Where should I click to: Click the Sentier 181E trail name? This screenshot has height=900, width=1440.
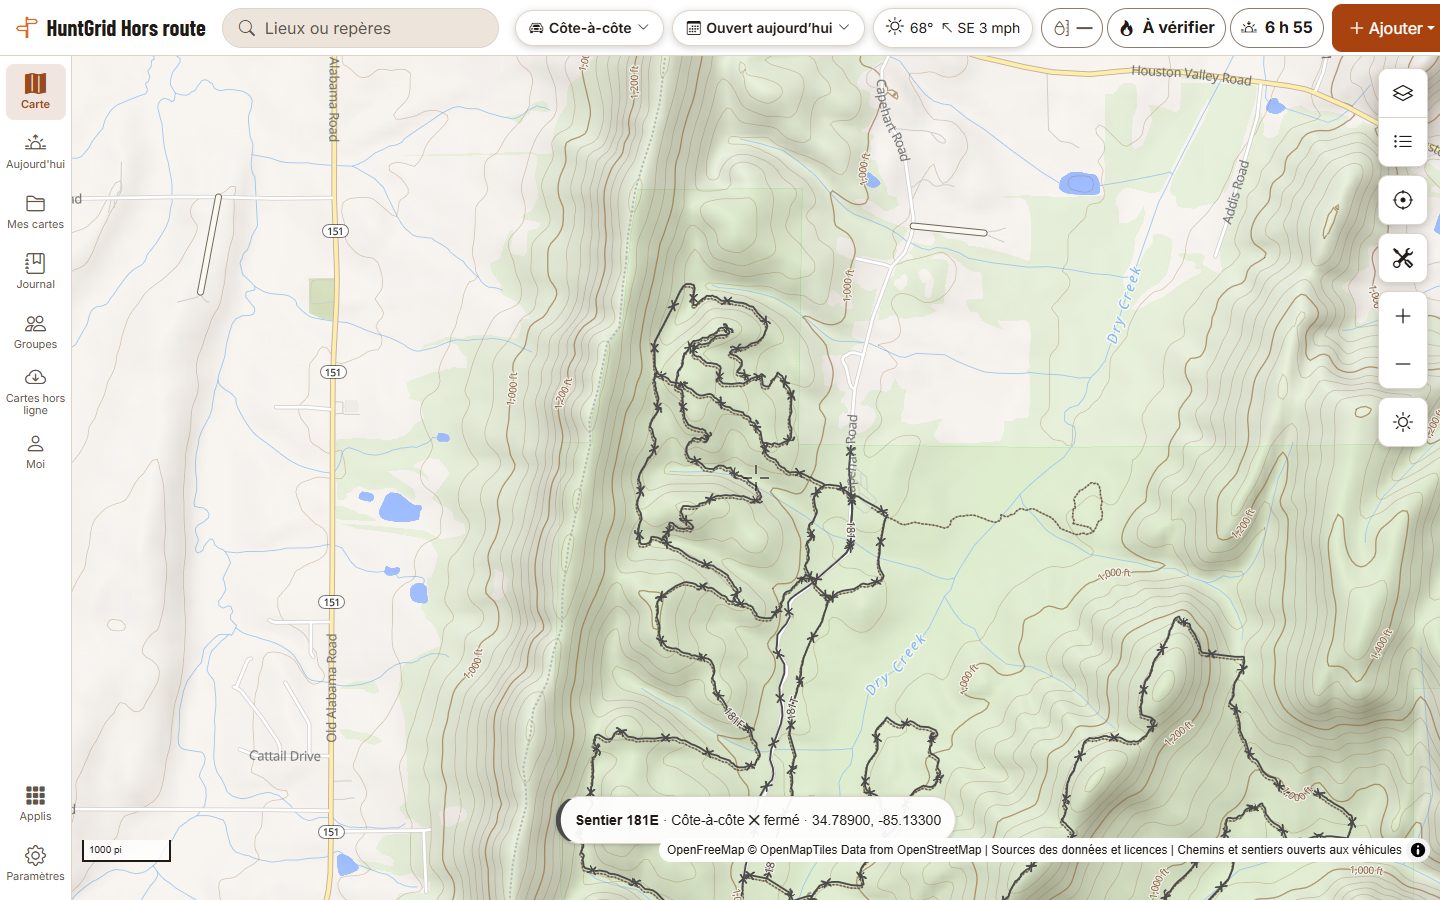point(617,820)
